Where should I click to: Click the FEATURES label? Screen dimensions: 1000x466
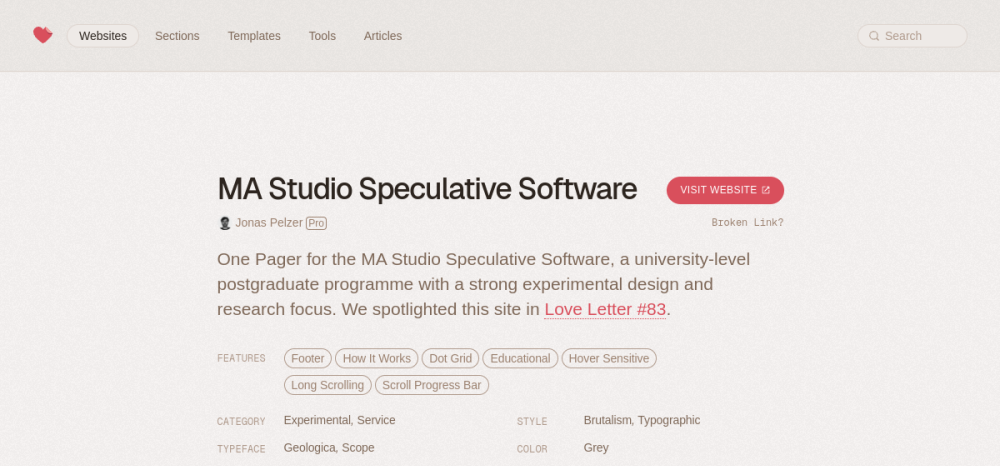pos(241,358)
